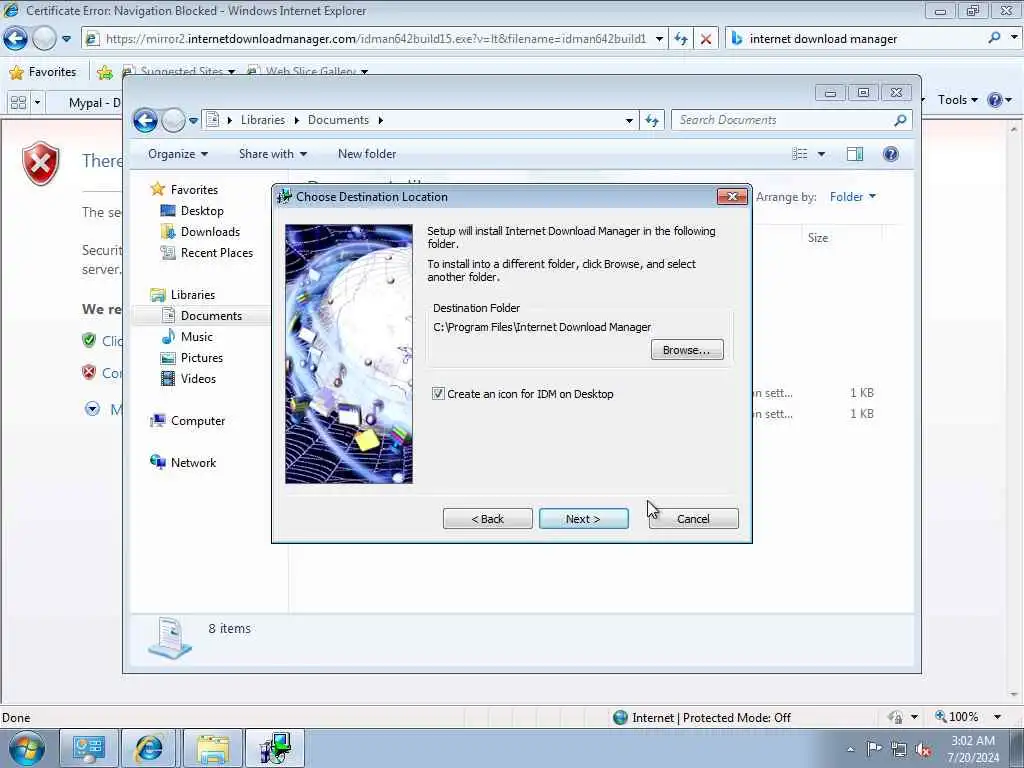This screenshot has height=768, width=1024.
Task: Click the Size column header
Action: pyautogui.click(x=818, y=238)
